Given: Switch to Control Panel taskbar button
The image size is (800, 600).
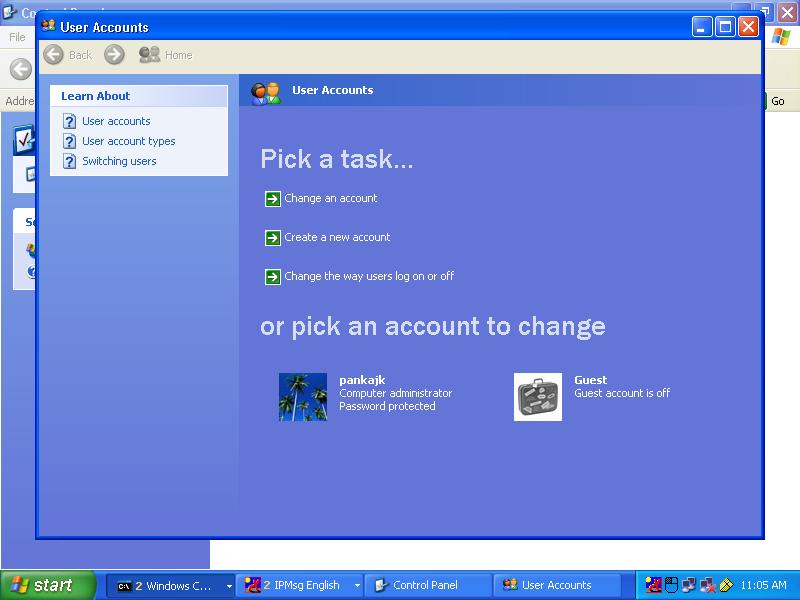Looking at the screenshot, I should 428,585.
